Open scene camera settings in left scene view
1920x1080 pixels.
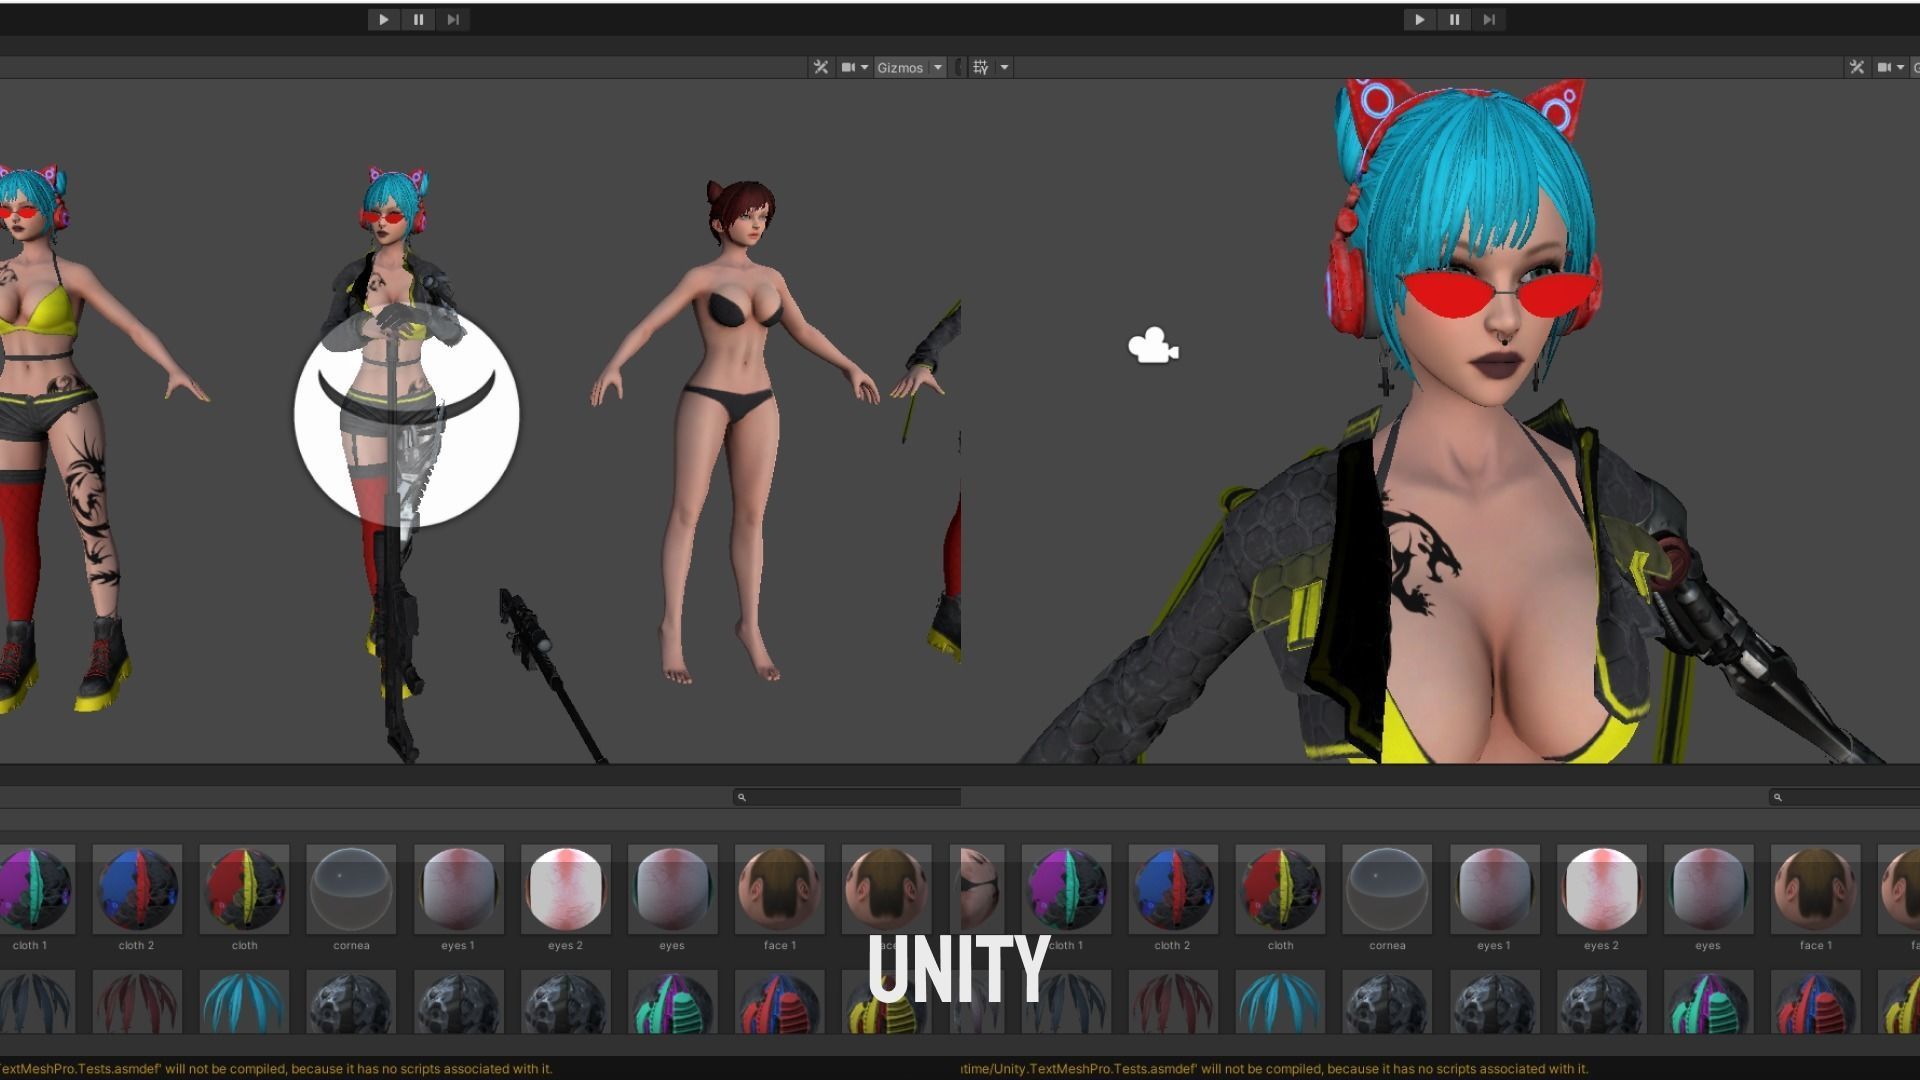848,67
